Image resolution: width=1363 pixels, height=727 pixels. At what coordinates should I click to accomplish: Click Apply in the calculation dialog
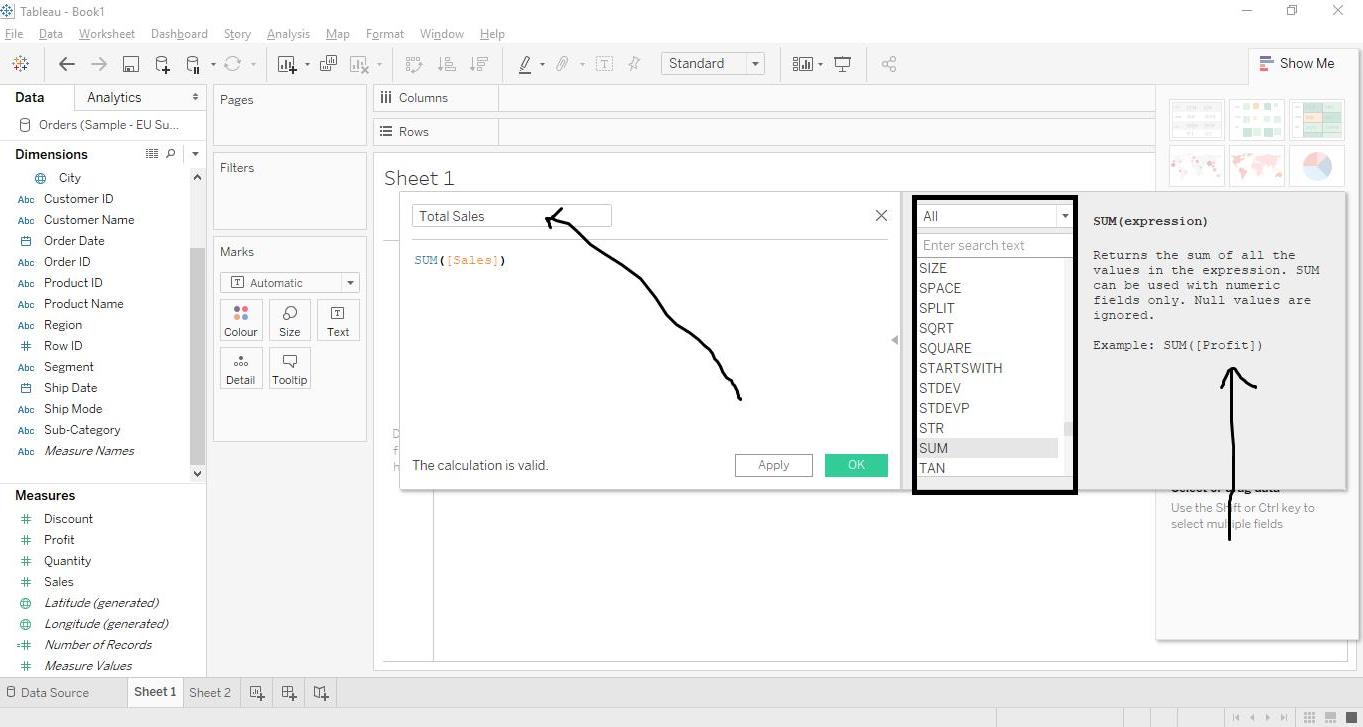(773, 465)
